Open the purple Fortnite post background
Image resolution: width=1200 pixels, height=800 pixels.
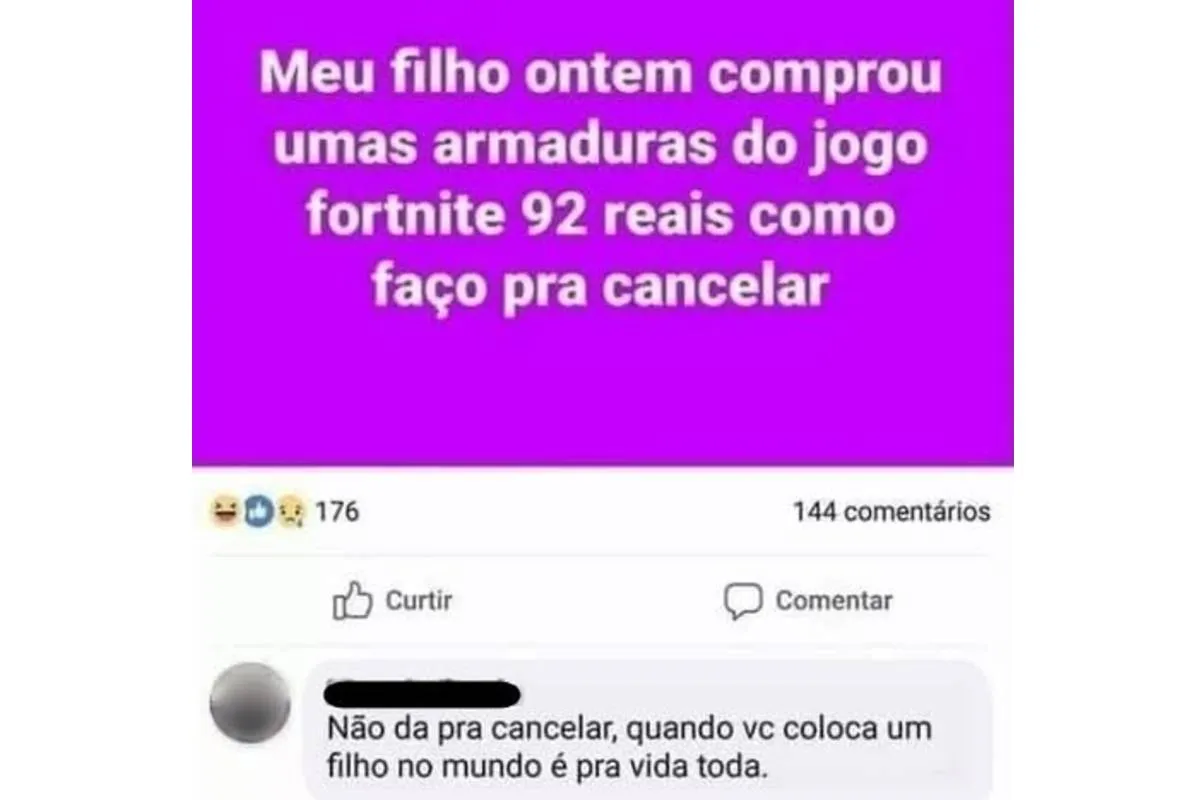coord(603,233)
